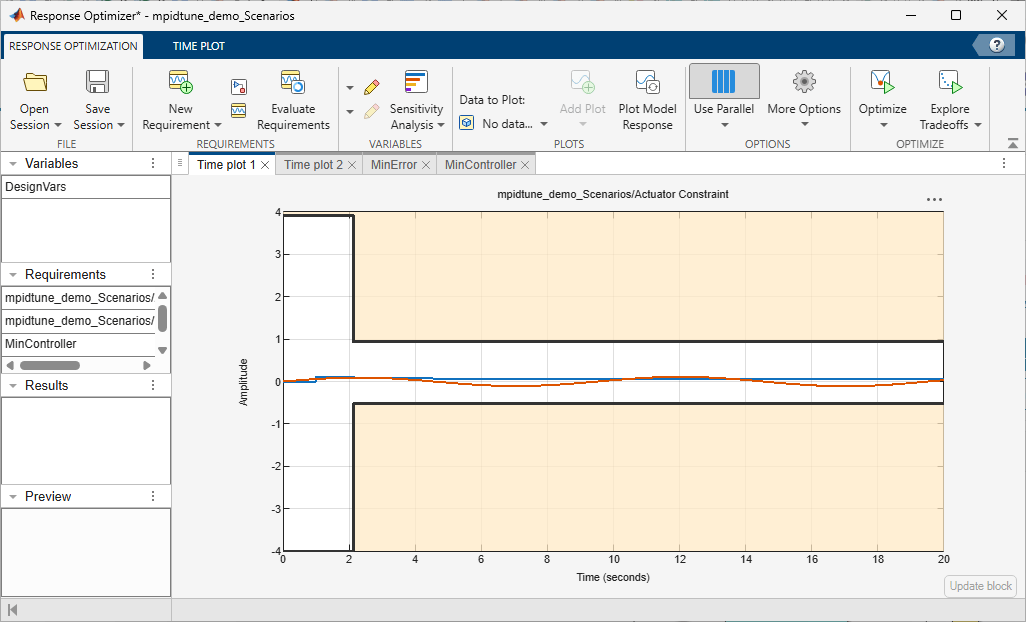Open the More Options dropdown arrow

805,125
